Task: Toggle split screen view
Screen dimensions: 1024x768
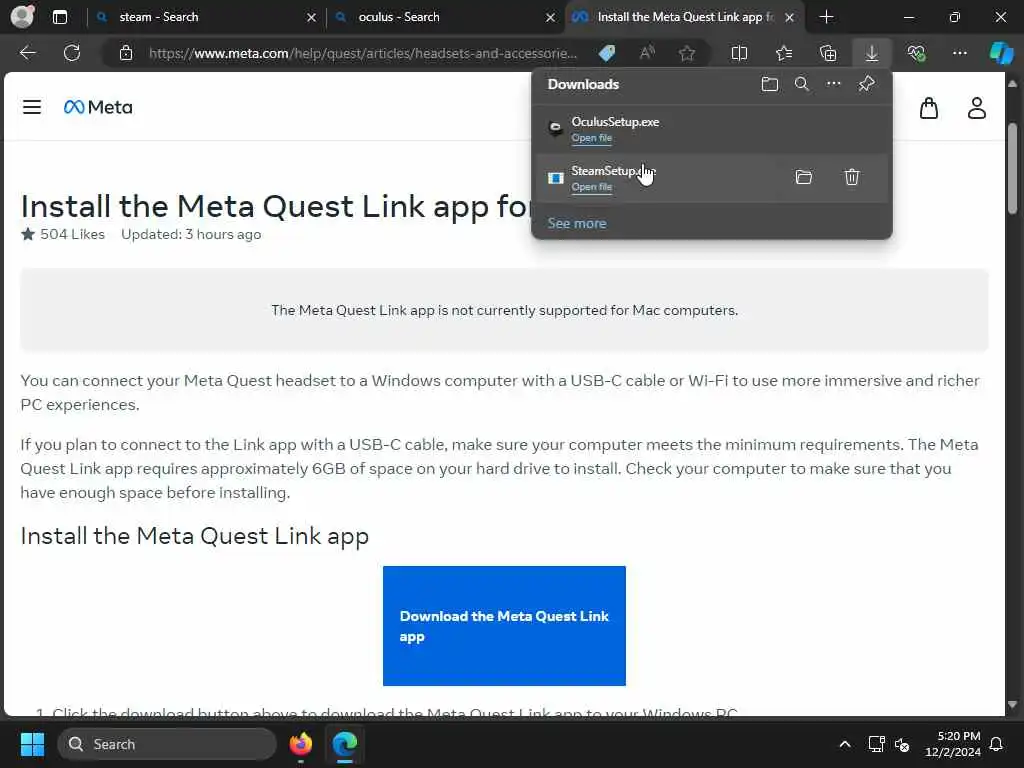Action: [x=739, y=53]
